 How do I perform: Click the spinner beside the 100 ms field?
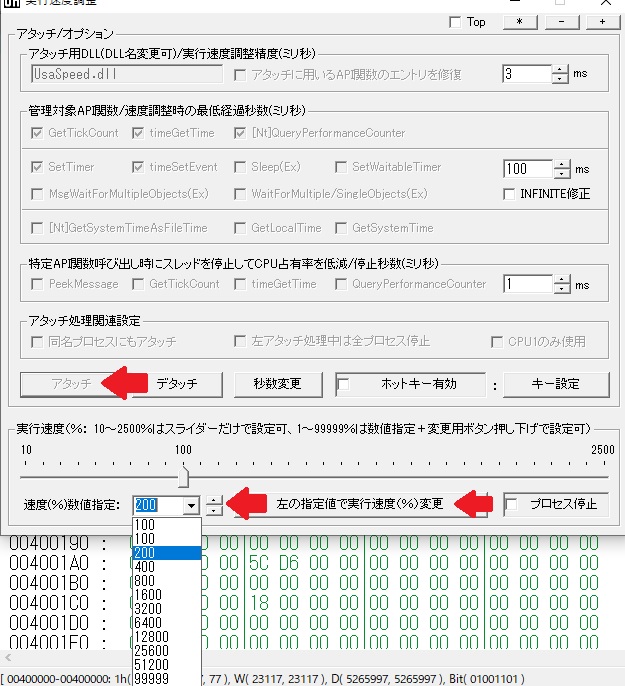click(560, 169)
